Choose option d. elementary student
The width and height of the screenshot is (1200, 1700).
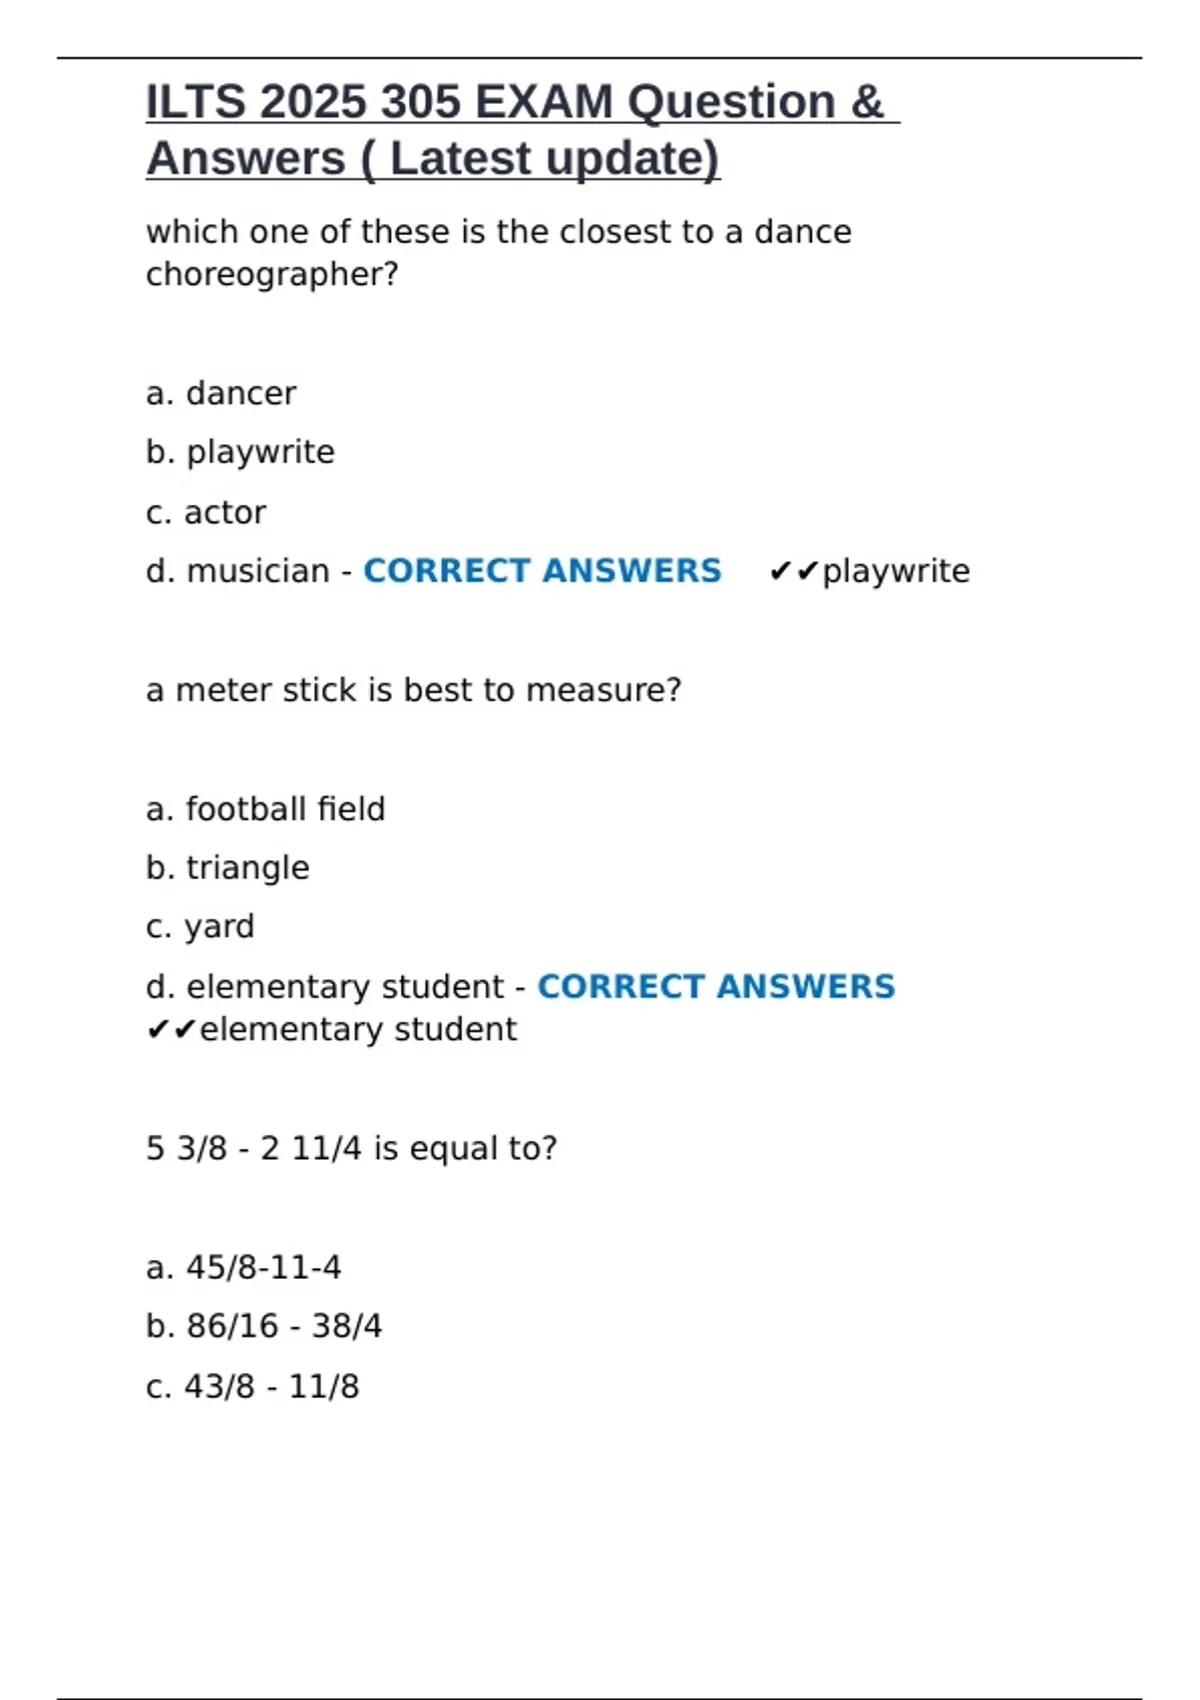tap(325, 987)
